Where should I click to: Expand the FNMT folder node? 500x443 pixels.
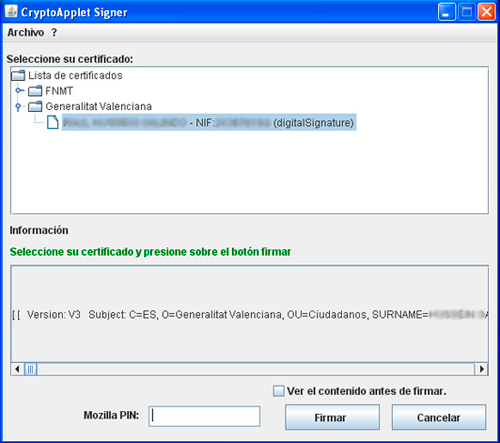(19, 90)
